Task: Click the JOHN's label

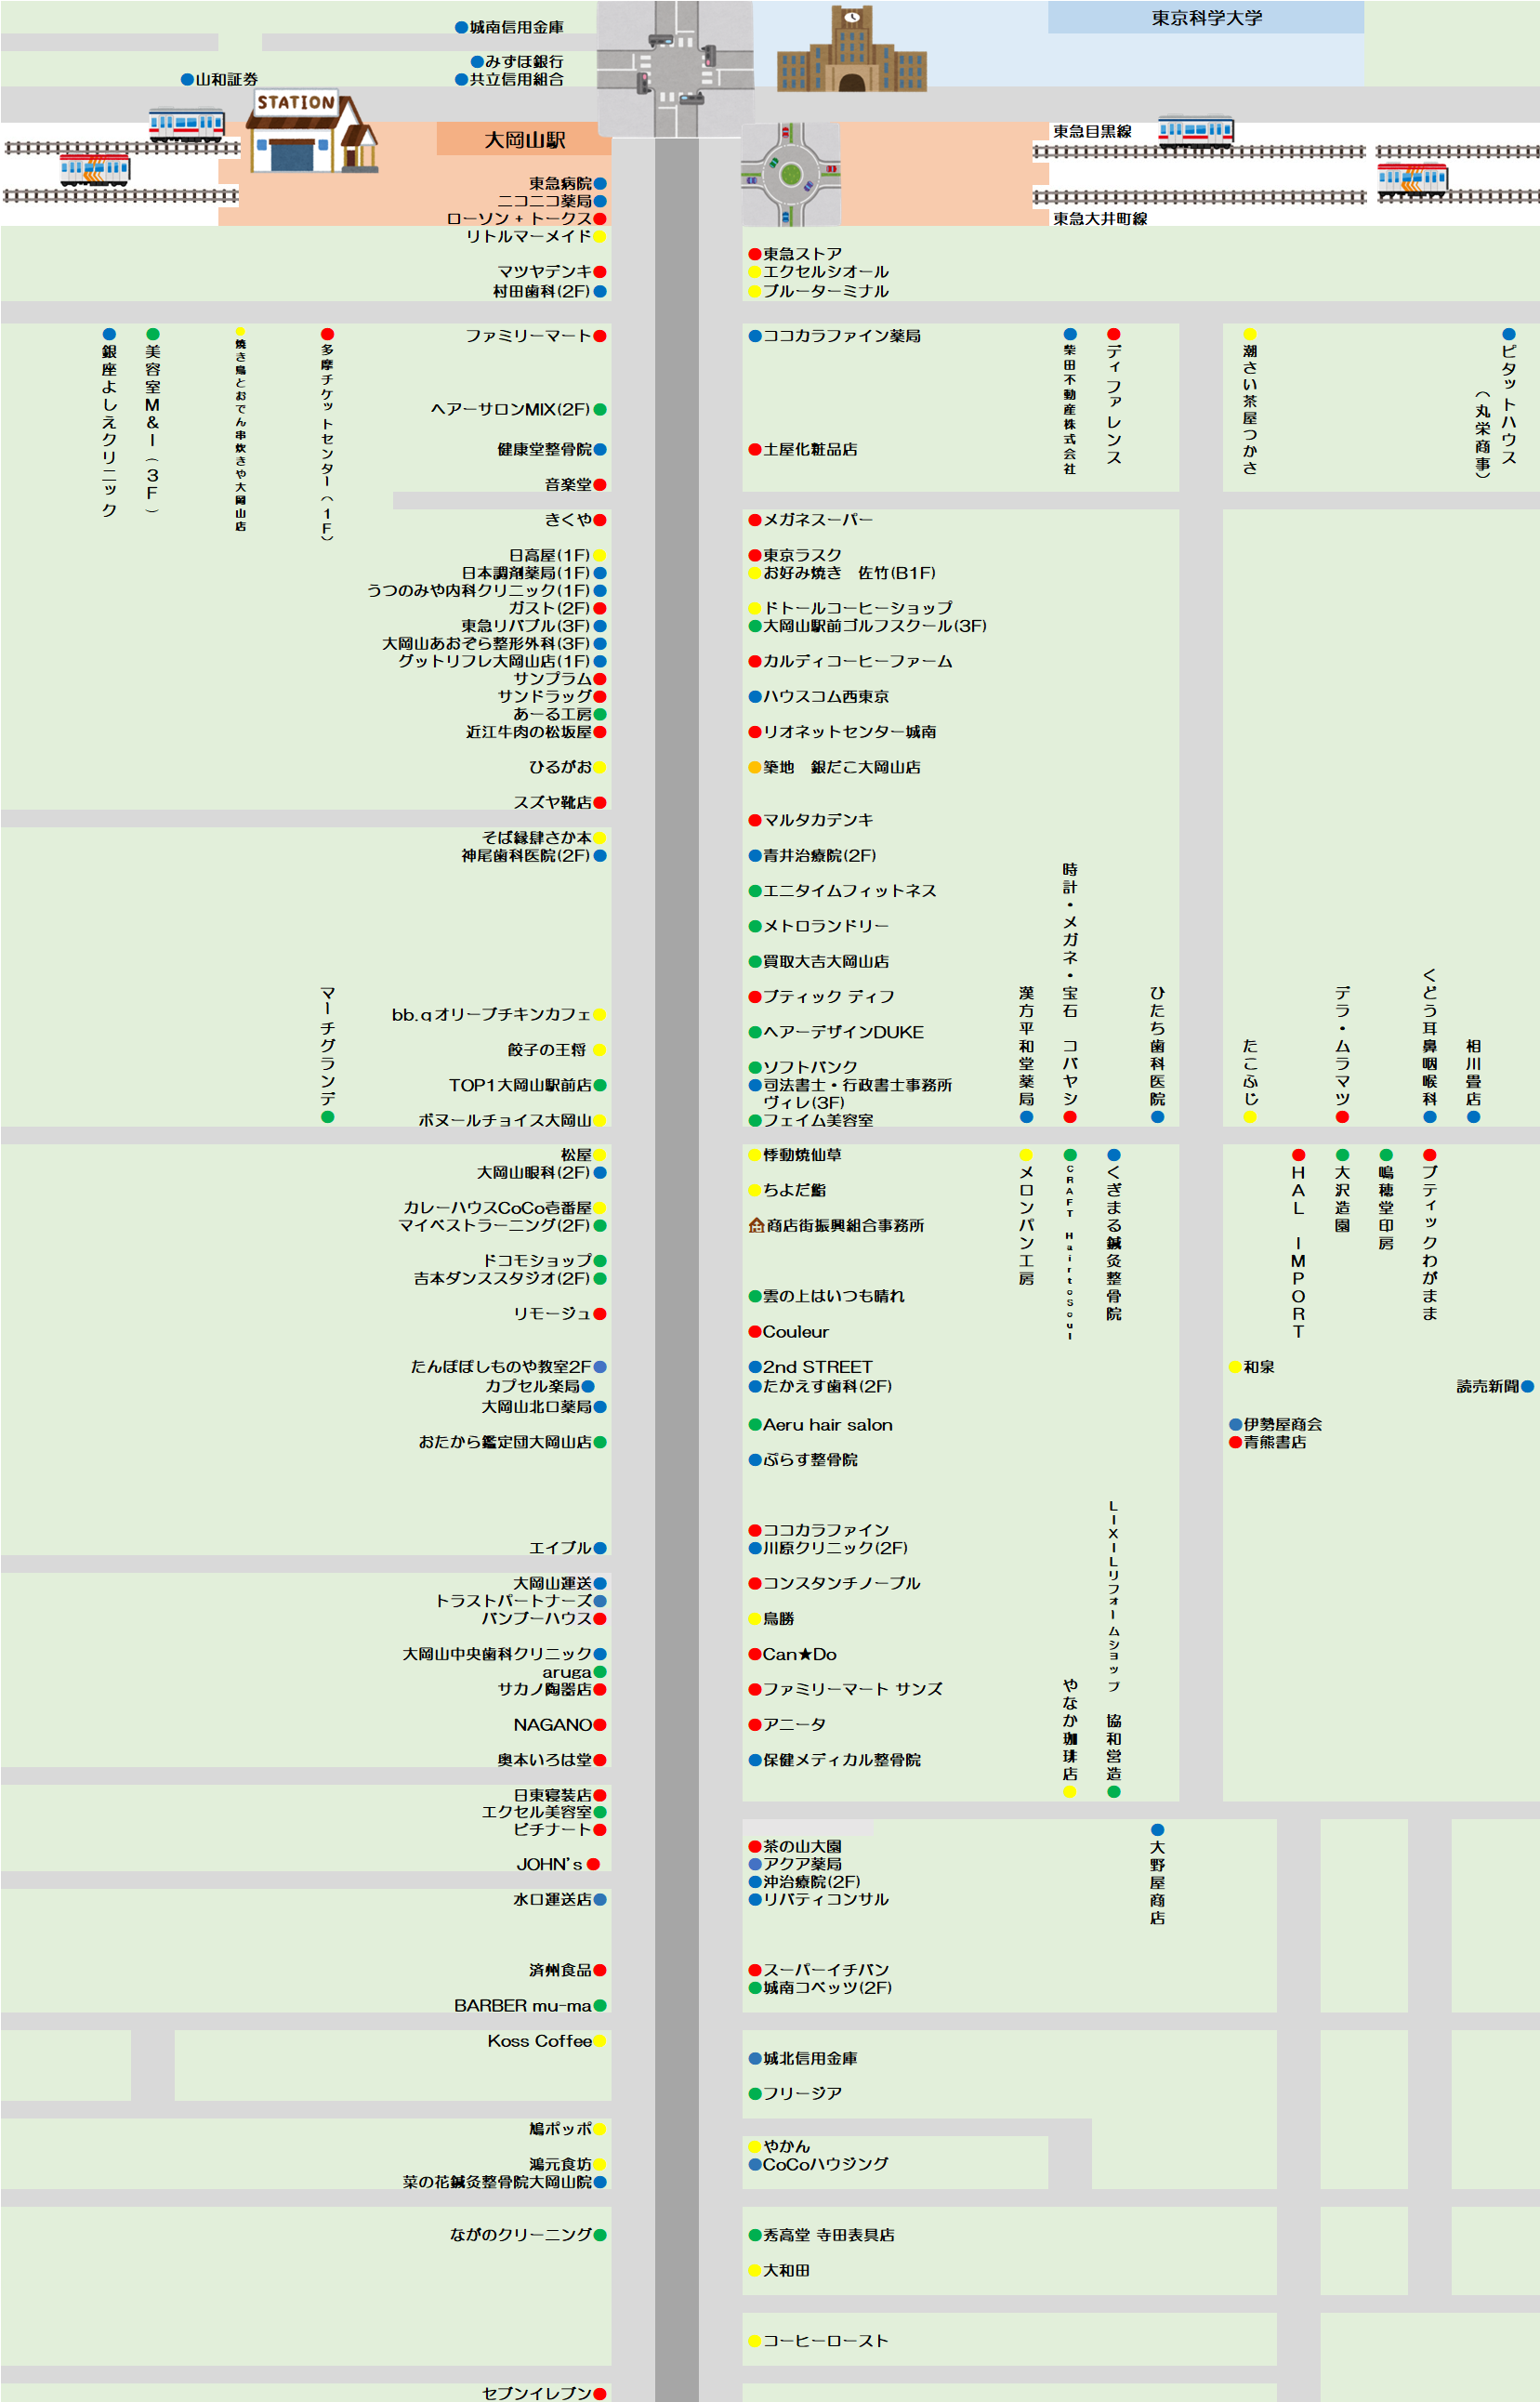Action: [x=550, y=1865]
